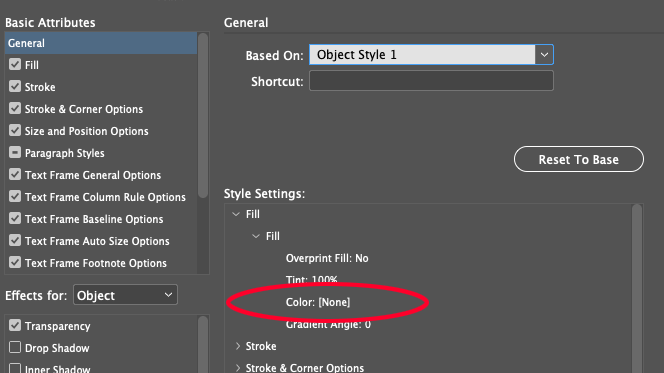Open the Fill attribute settings
Screen dimensions: 664x373
(x=32, y=65)
